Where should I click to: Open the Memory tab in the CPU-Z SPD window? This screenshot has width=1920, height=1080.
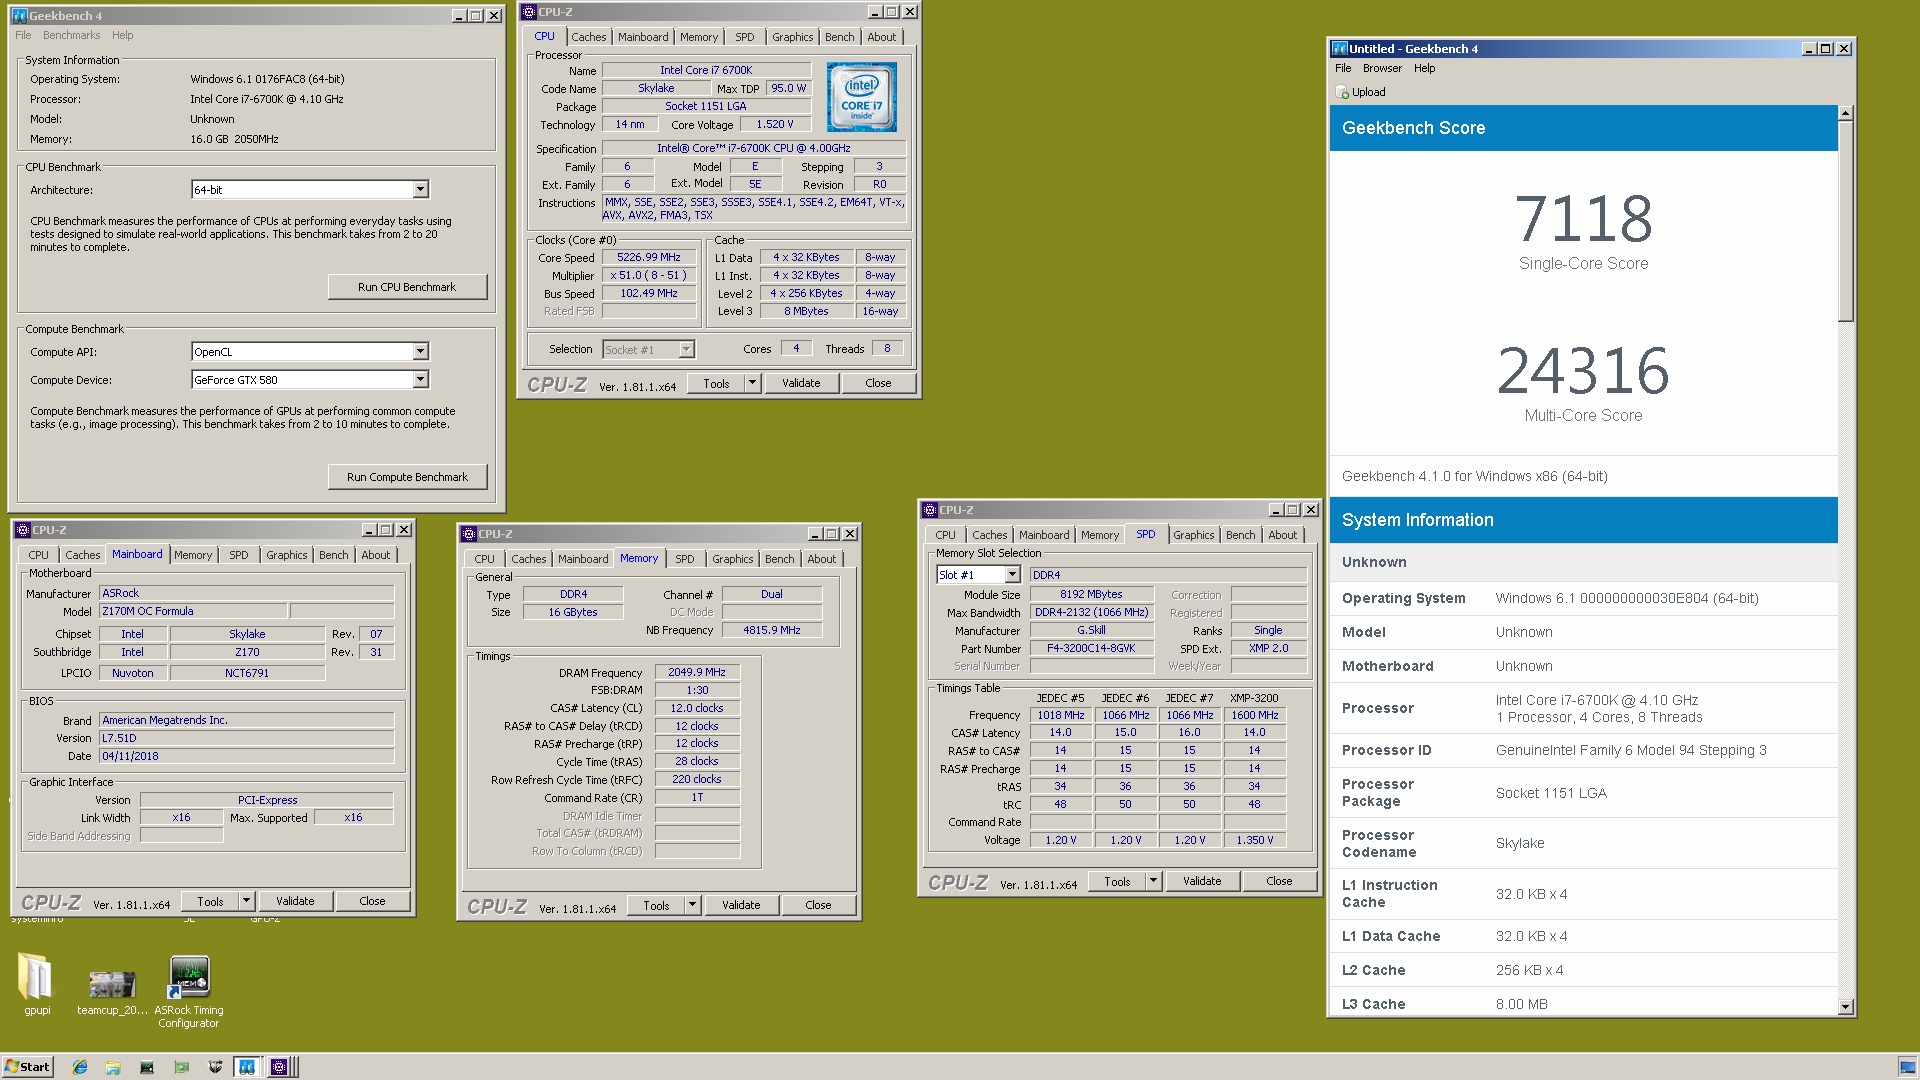(1100, 535)
